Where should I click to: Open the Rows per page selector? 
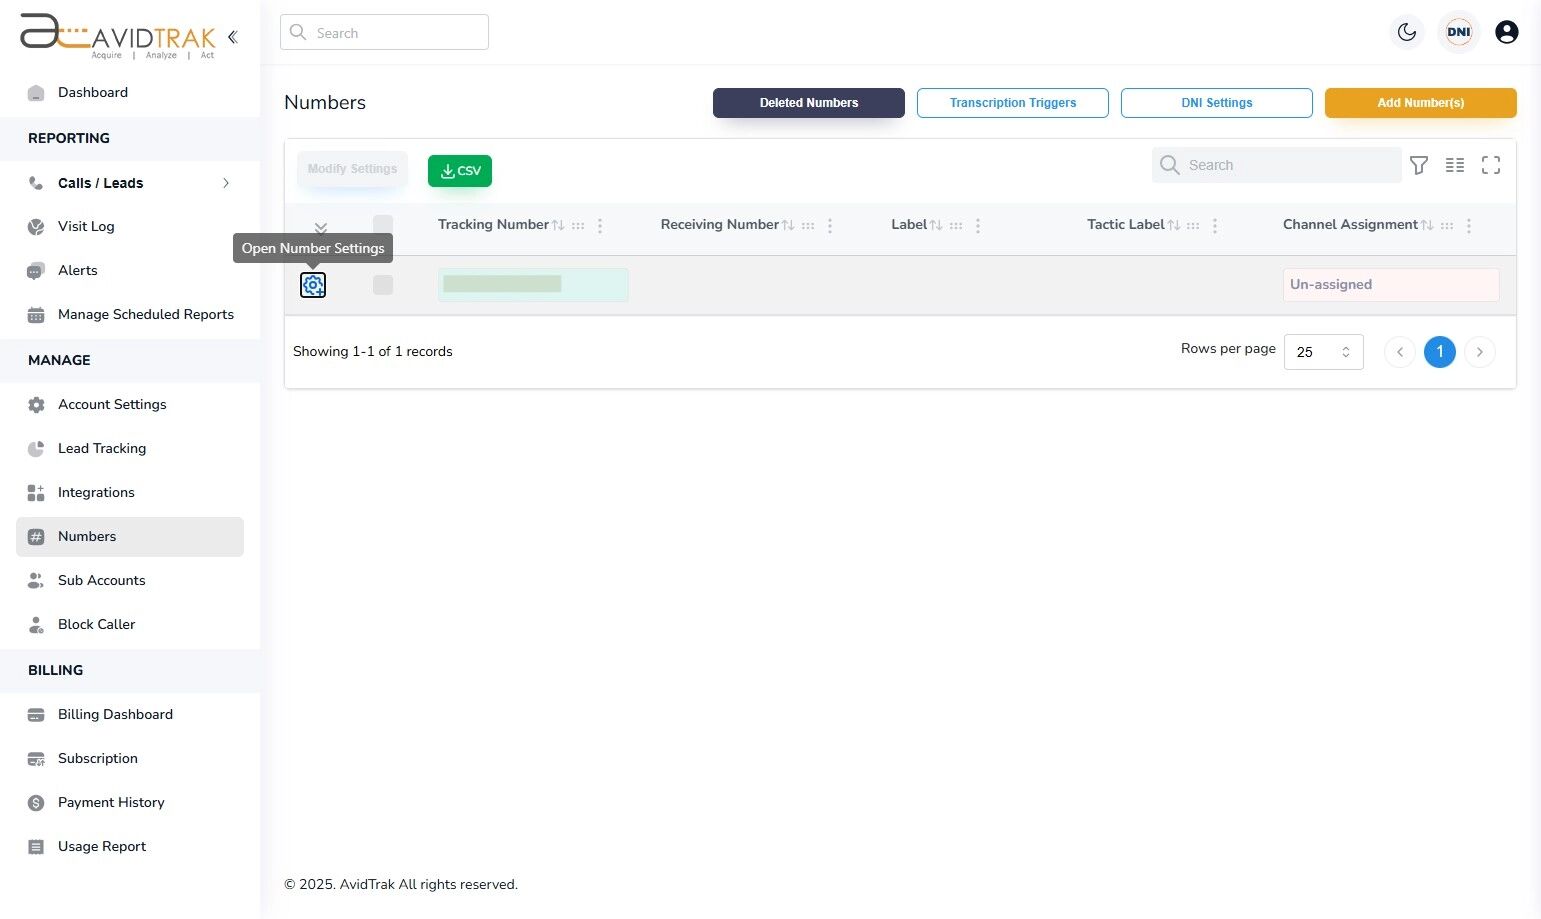pyautogui.click(x=1323, y=351)
